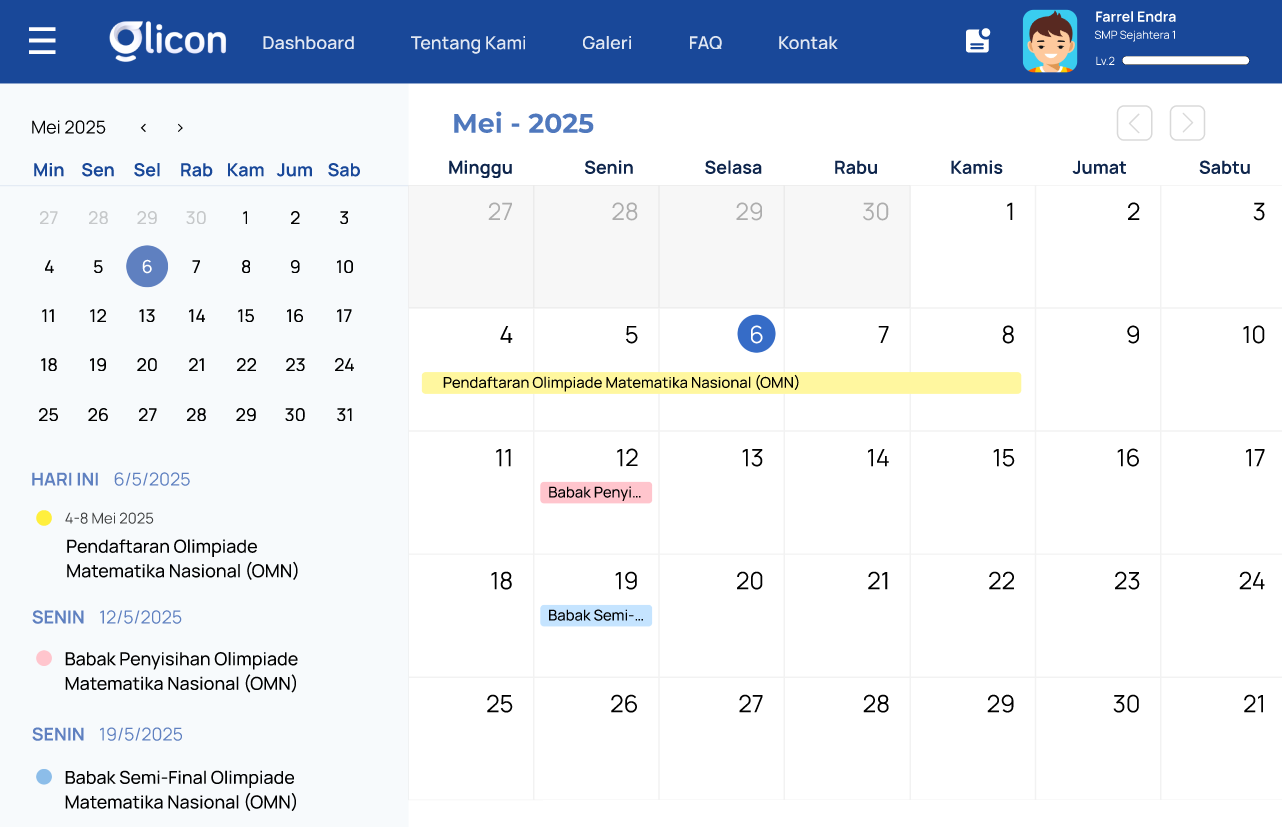This screenshot has width=1282, height=827.
Task: Open the notifications card icon
Action: pyautogui.click(x=977, y=41)
